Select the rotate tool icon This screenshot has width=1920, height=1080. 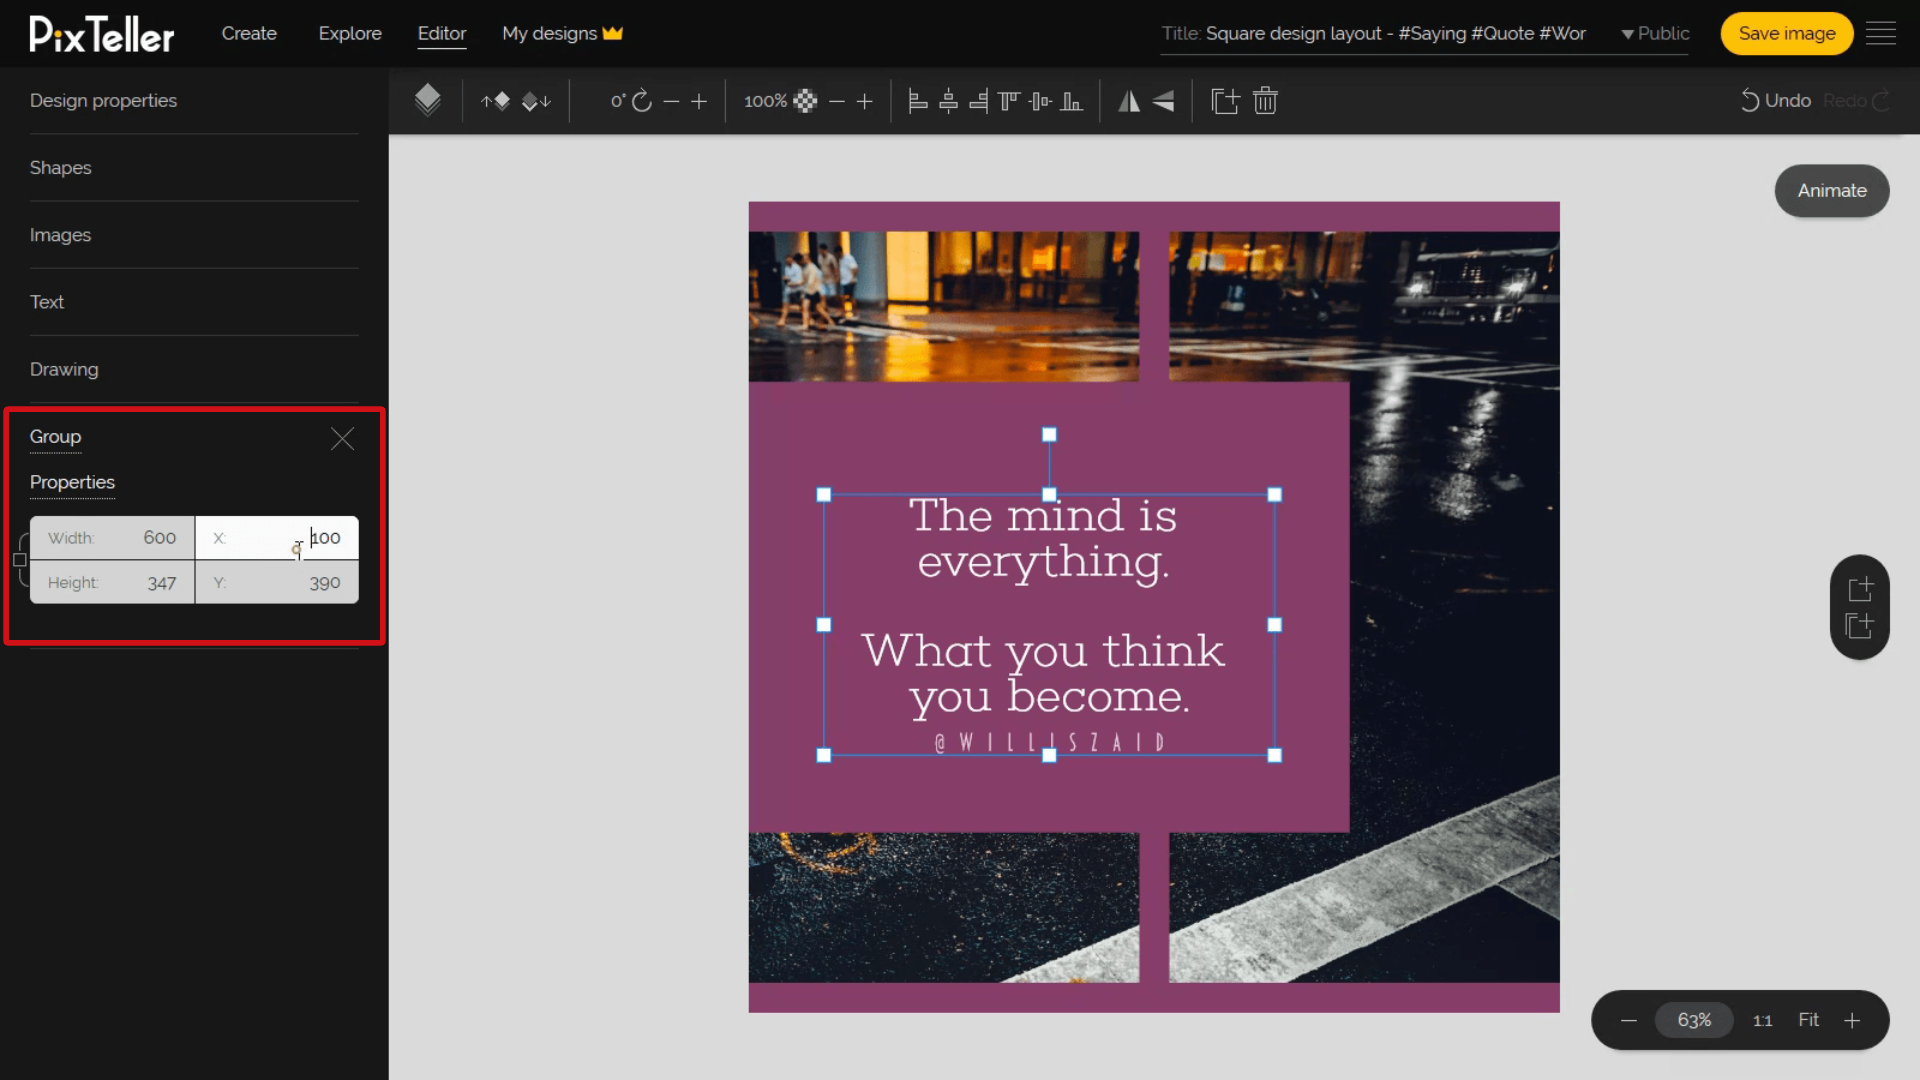point(644,100)
